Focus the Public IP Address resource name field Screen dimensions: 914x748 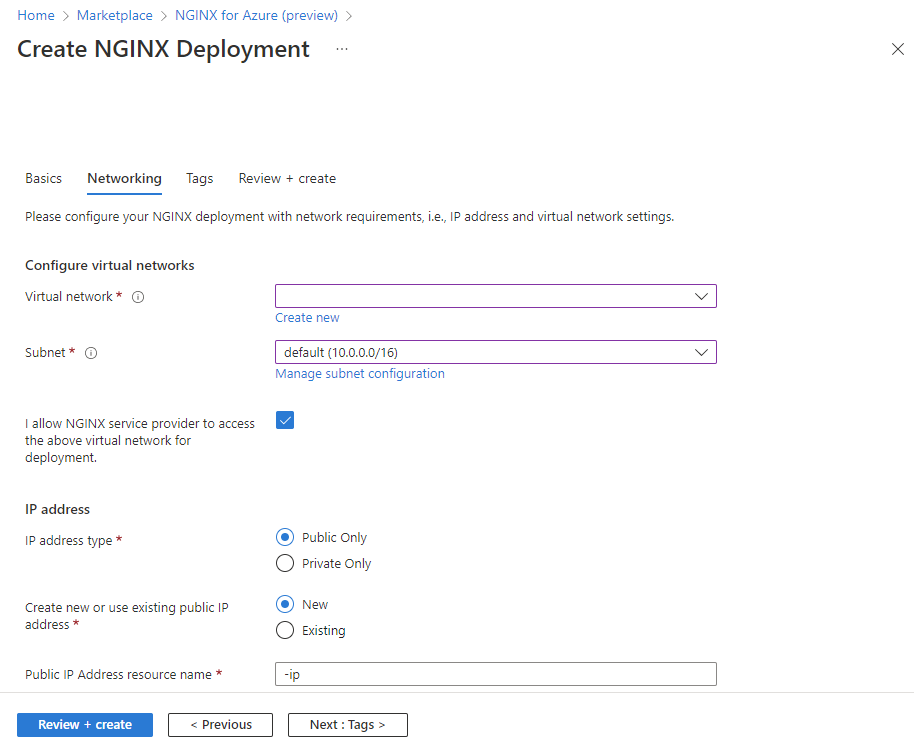pos(495,675)
